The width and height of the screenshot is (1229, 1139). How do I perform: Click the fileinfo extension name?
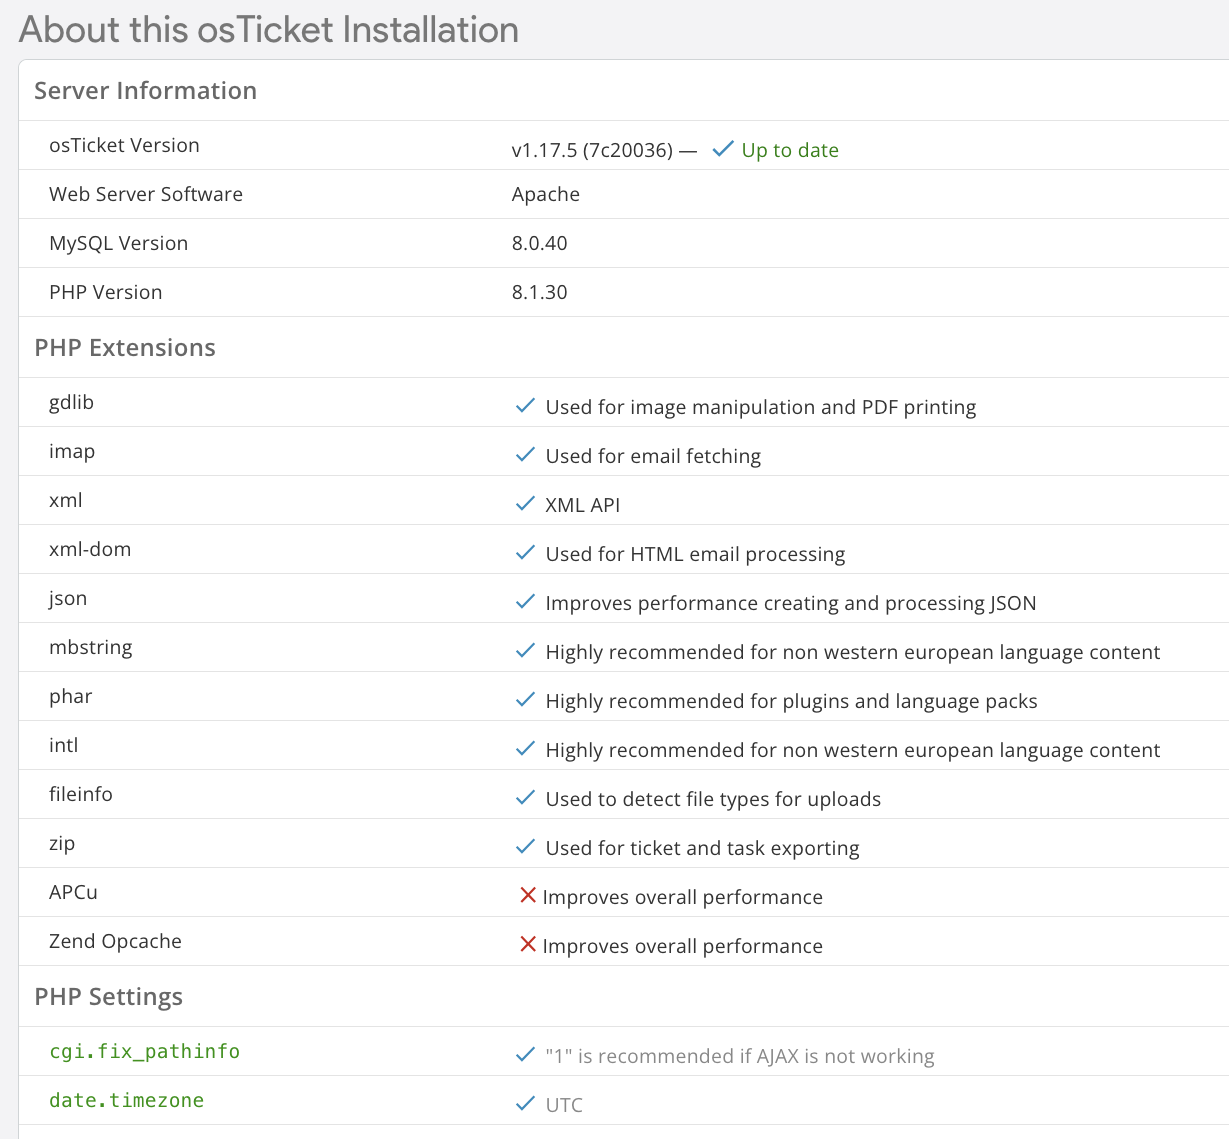coord(81,794)
